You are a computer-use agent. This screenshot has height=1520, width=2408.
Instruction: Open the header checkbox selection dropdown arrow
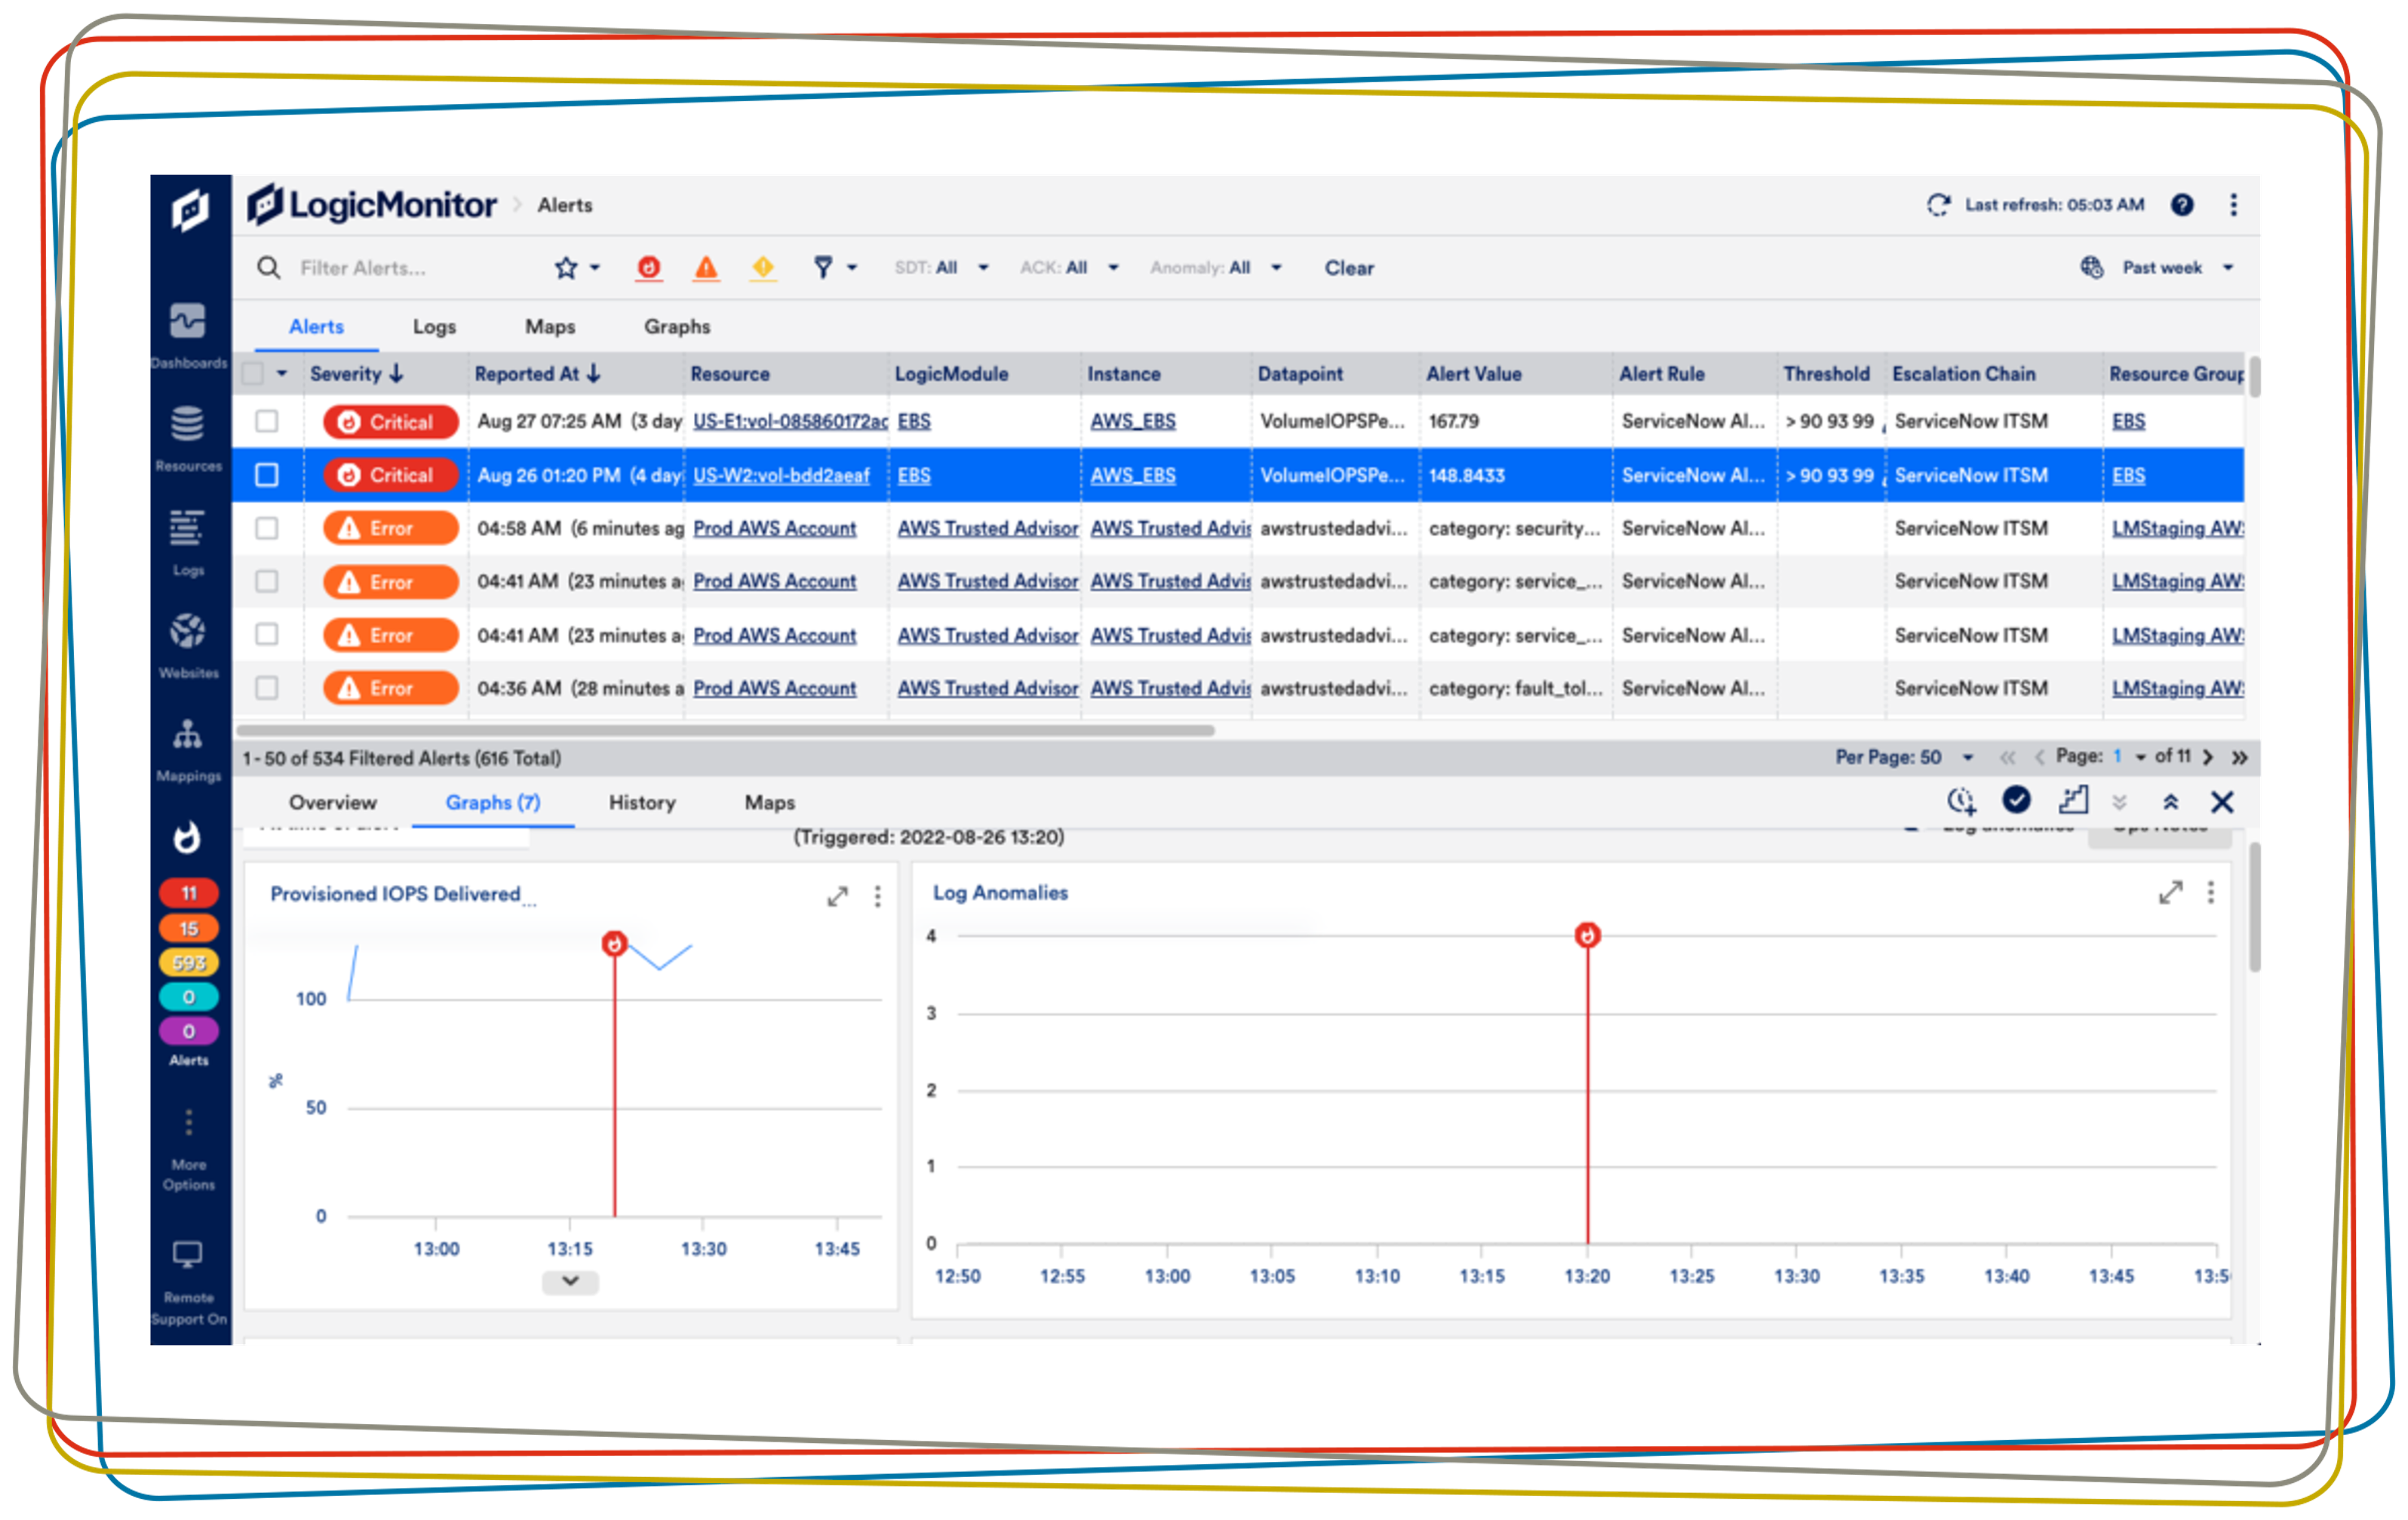(282, 374)
